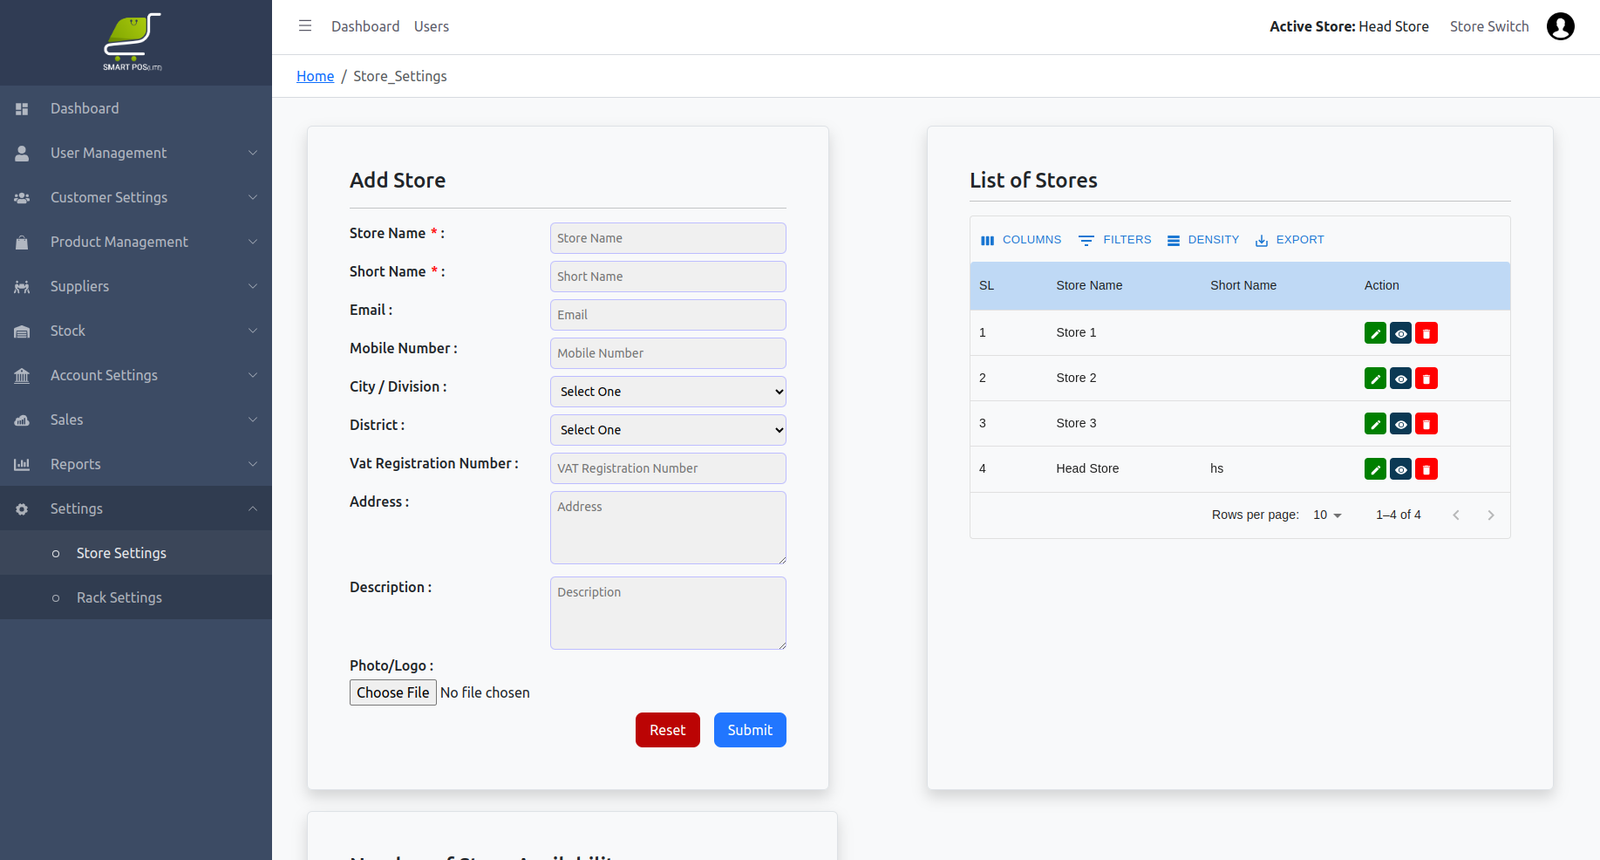This screenshot has height=860, width=1600.
Task: Go to next page of stores list
Action: [x=1491, y=515]
